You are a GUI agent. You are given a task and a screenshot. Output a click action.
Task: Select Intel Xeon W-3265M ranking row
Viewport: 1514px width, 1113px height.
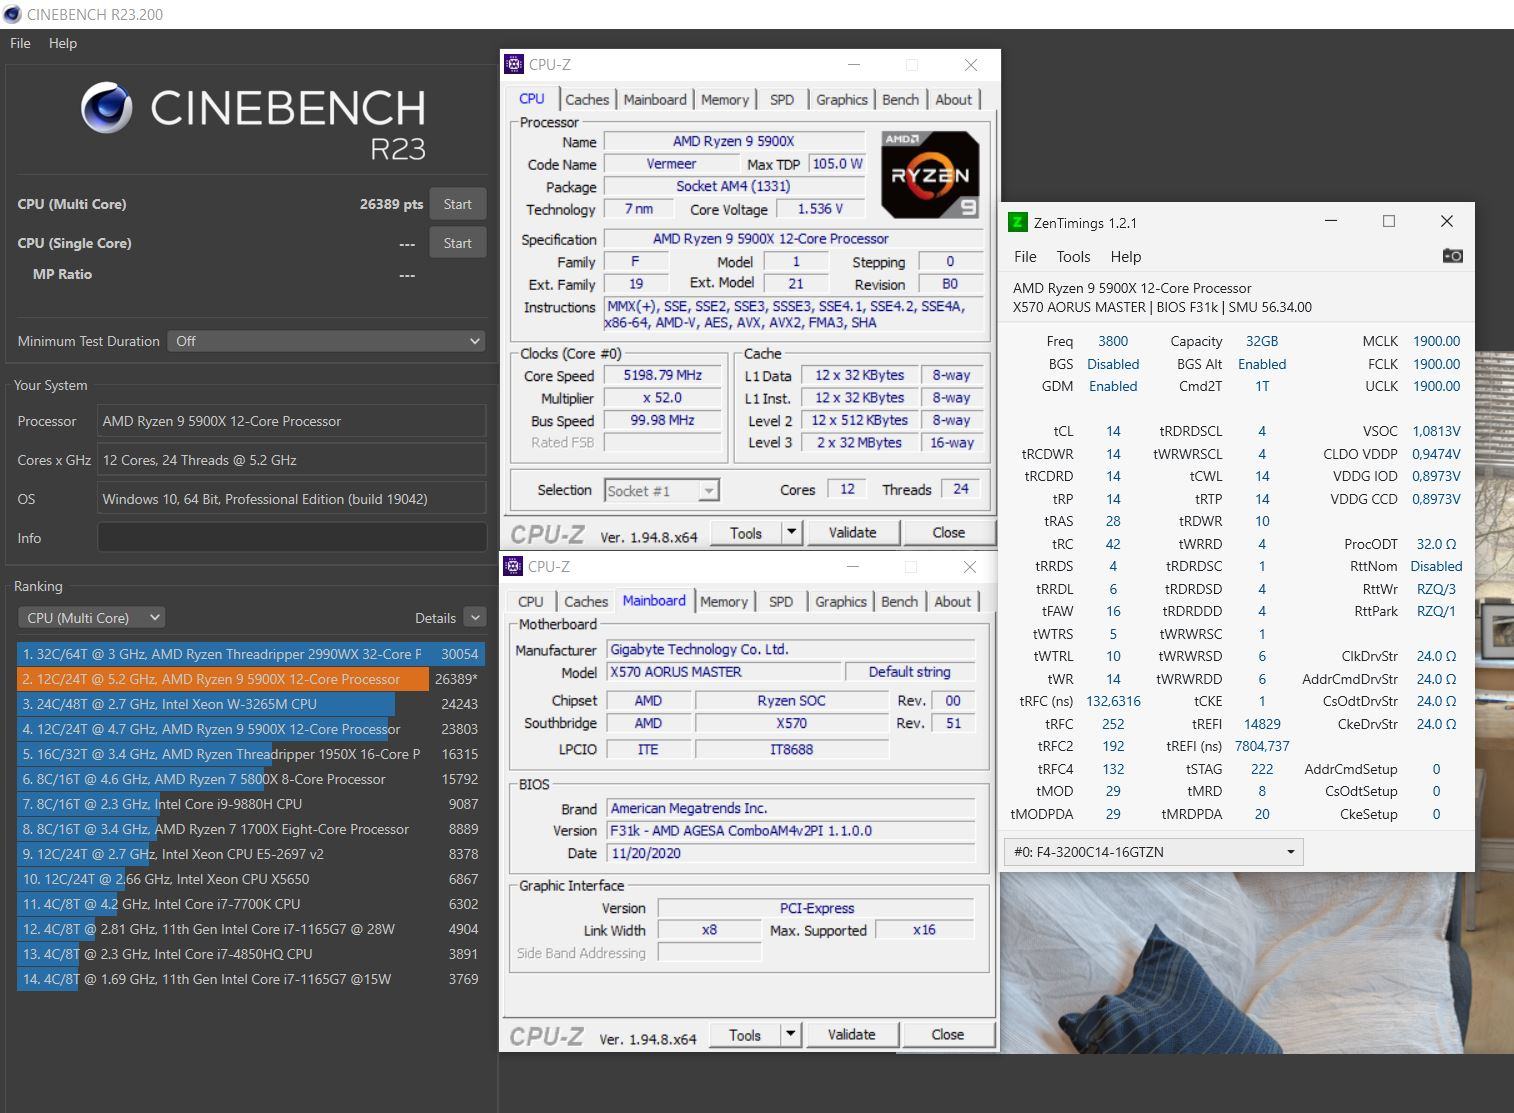(251, 704)
